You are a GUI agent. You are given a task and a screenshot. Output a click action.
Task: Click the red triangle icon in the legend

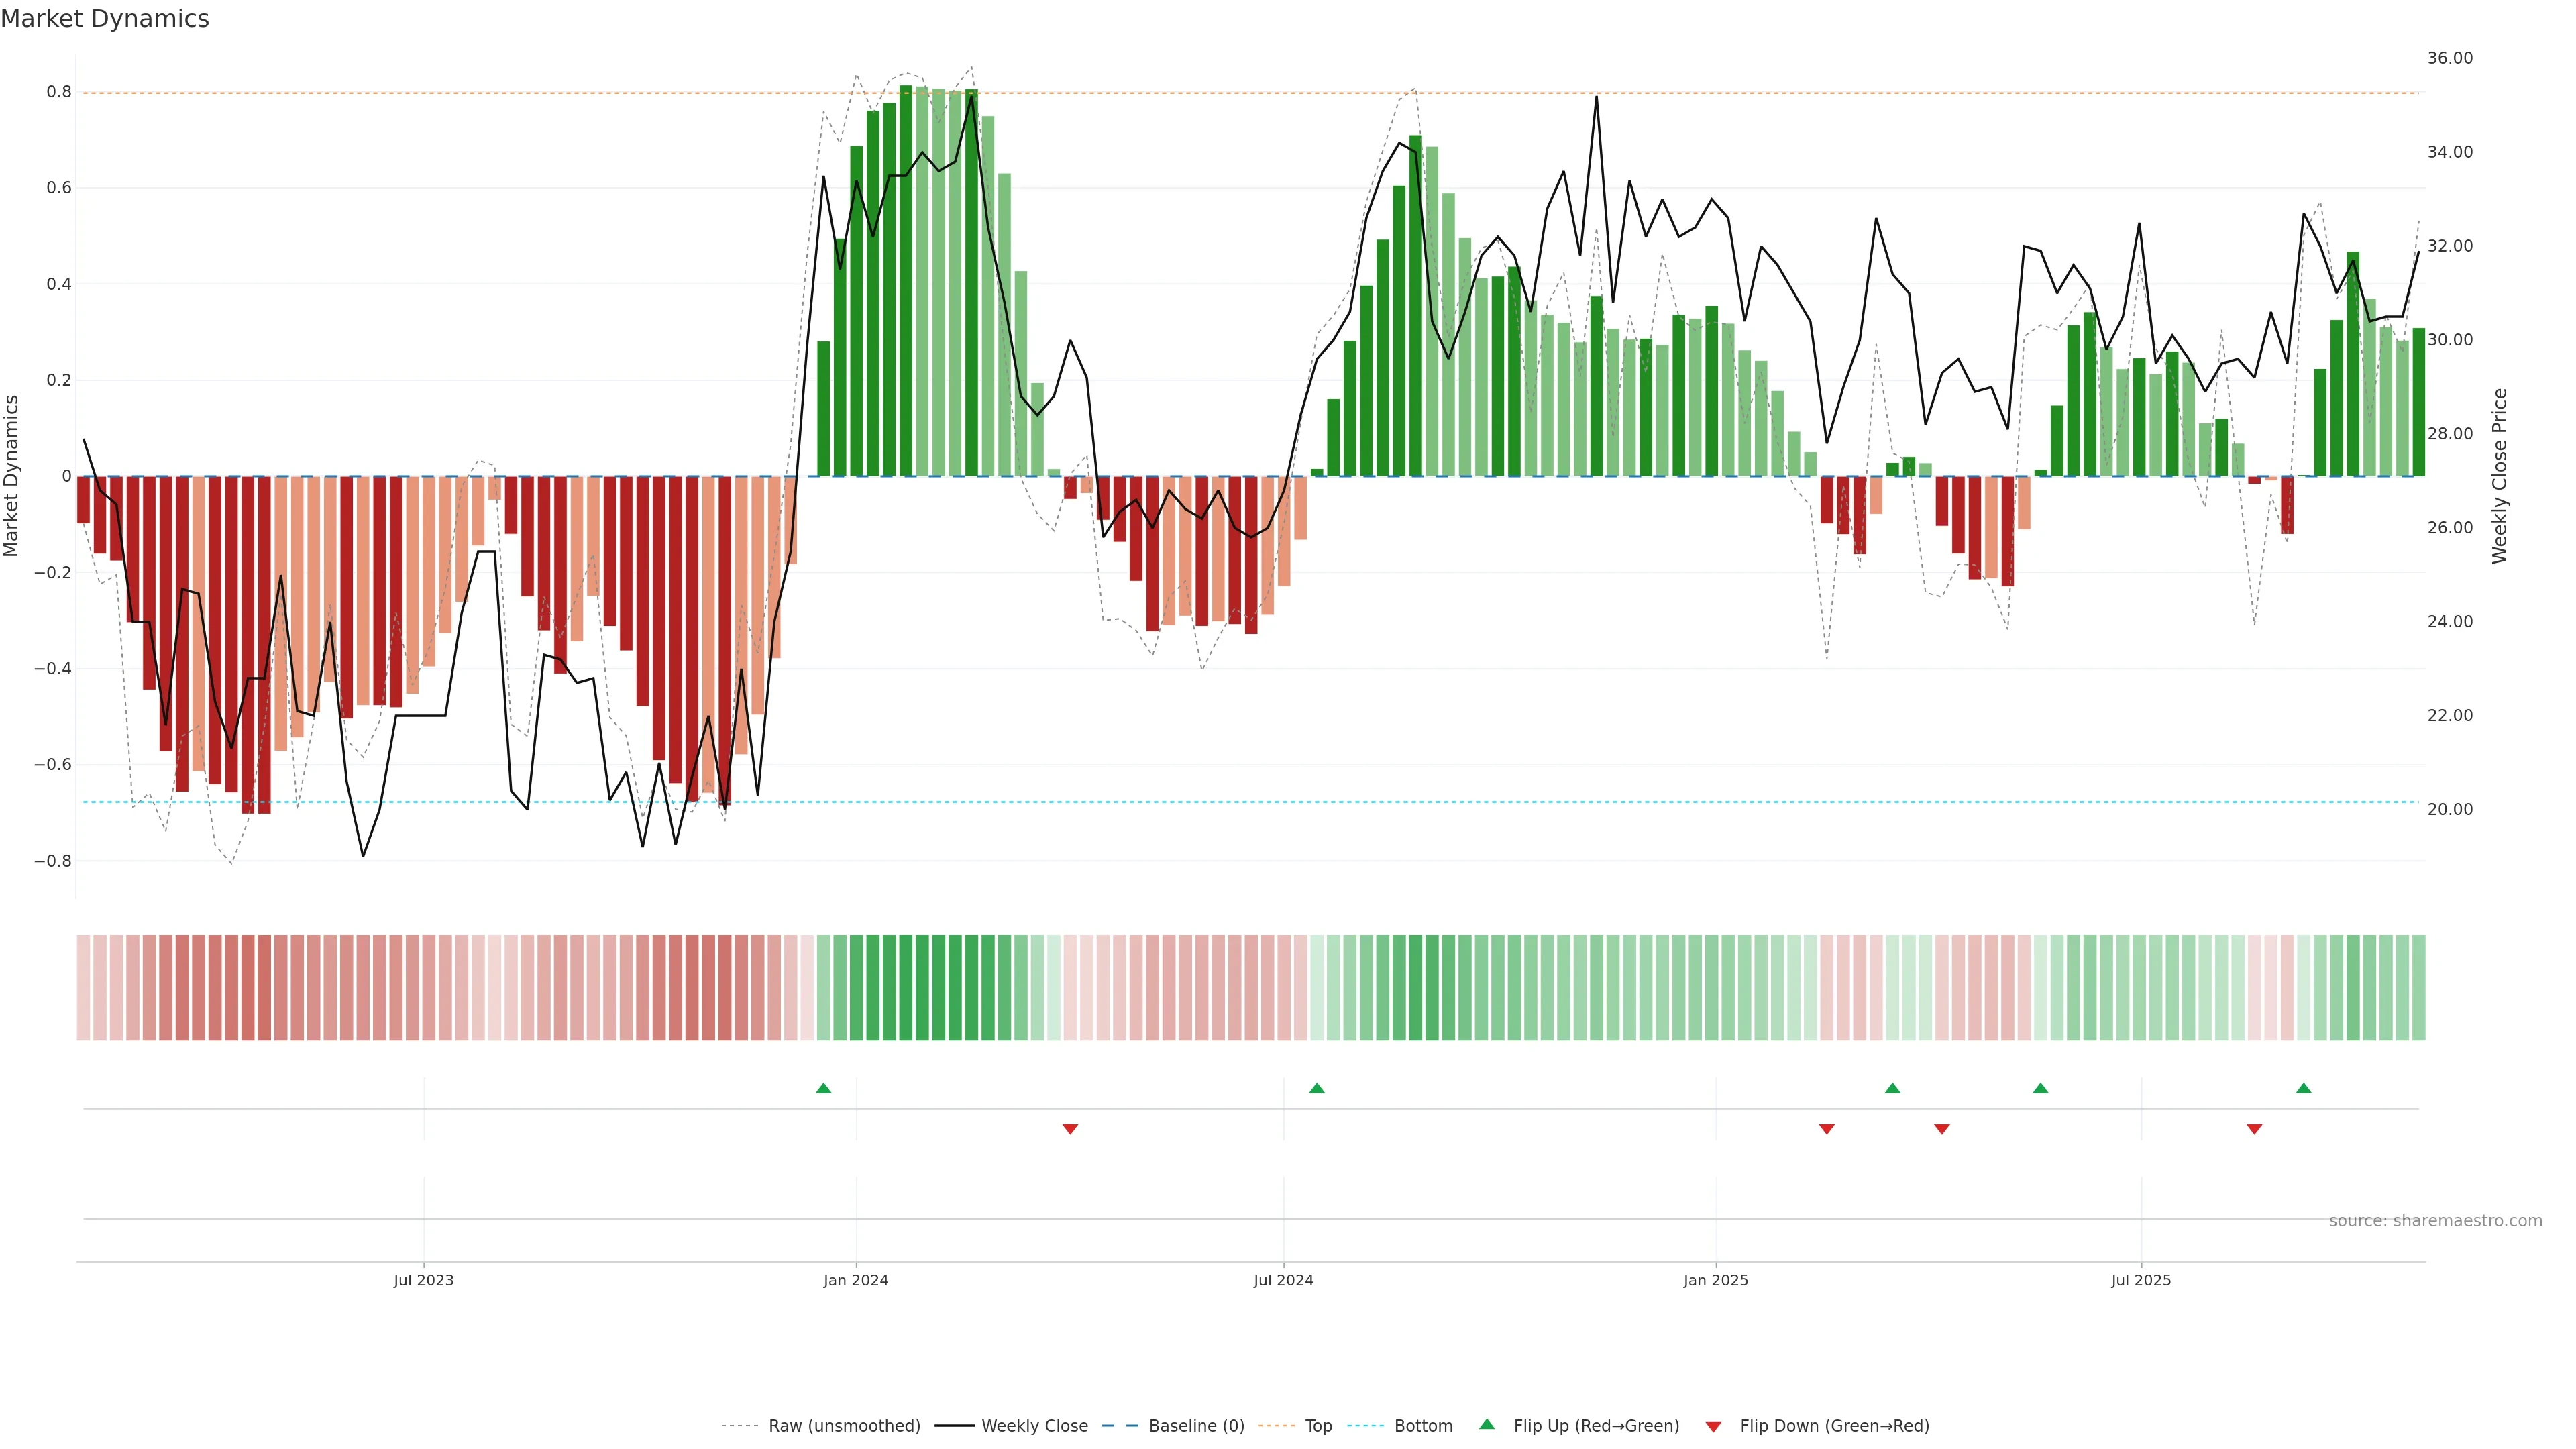point(1713,1427)
